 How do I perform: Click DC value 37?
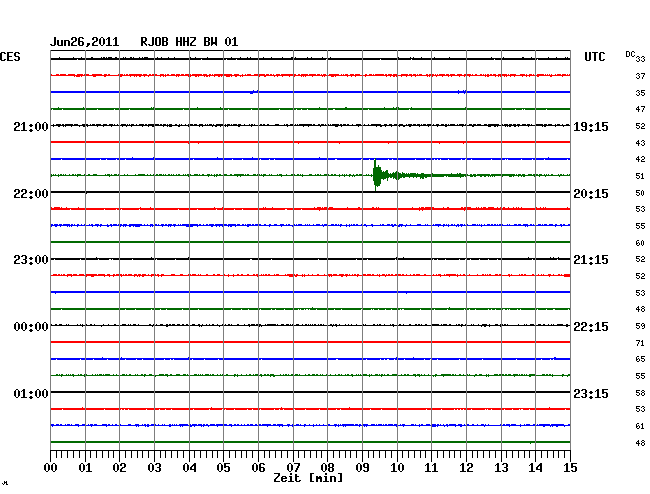coord(640,76)
